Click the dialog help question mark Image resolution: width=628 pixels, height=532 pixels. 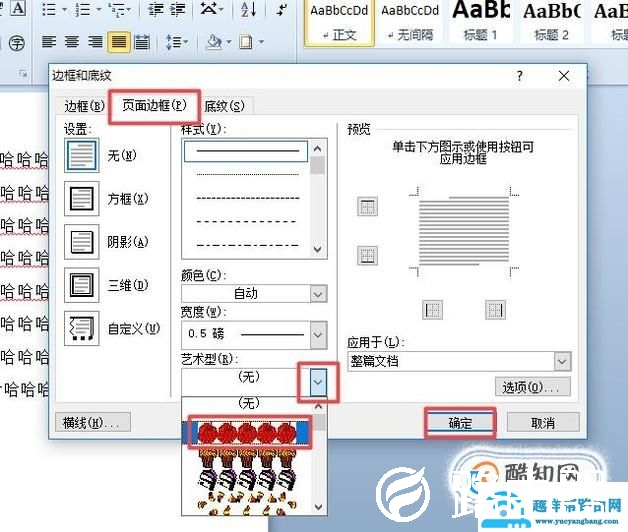coord(519,76)
